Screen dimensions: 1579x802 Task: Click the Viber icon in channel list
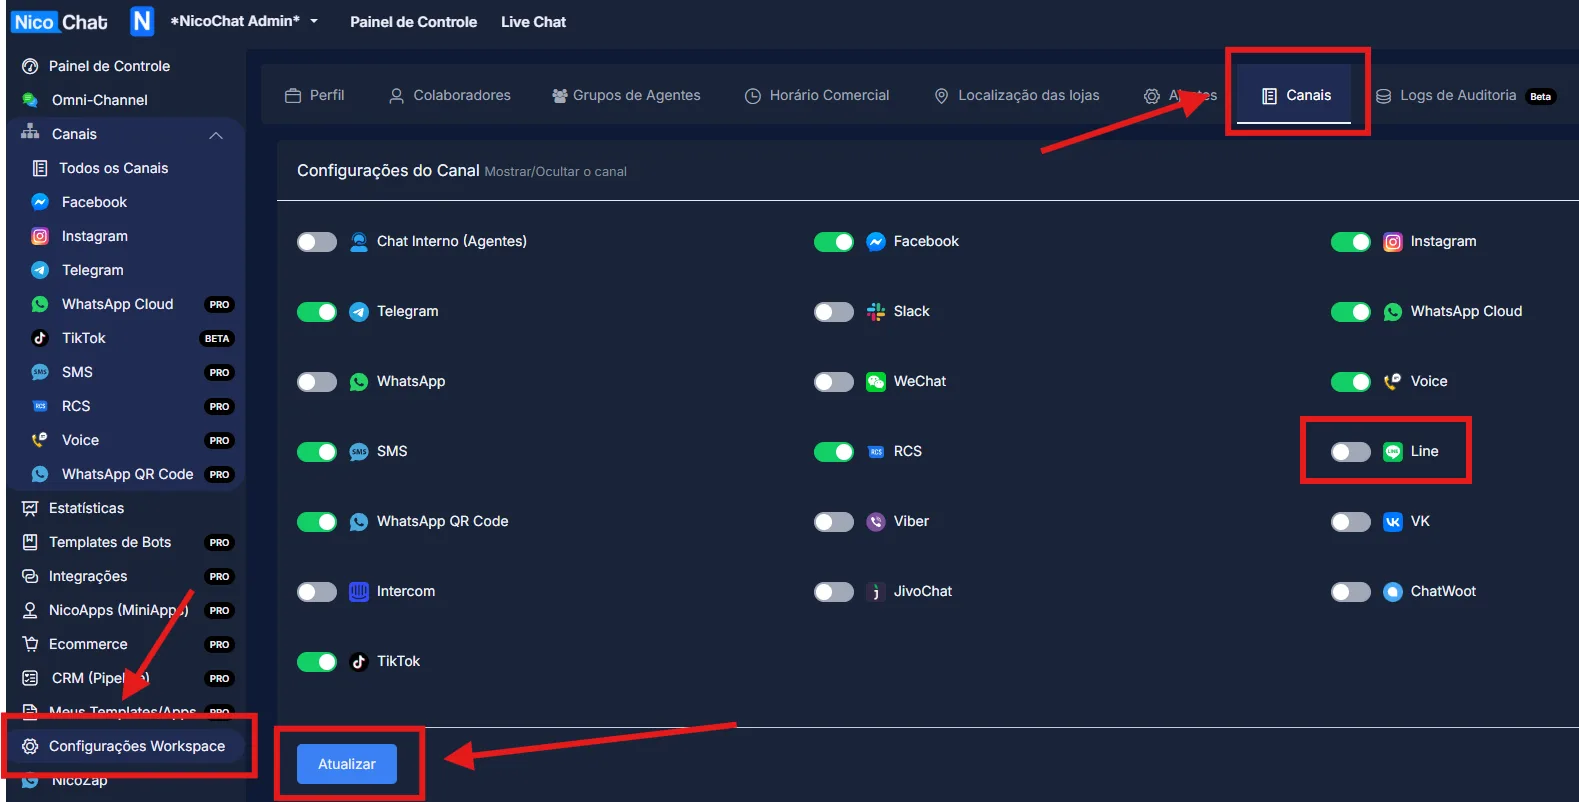tap(876, 521)
